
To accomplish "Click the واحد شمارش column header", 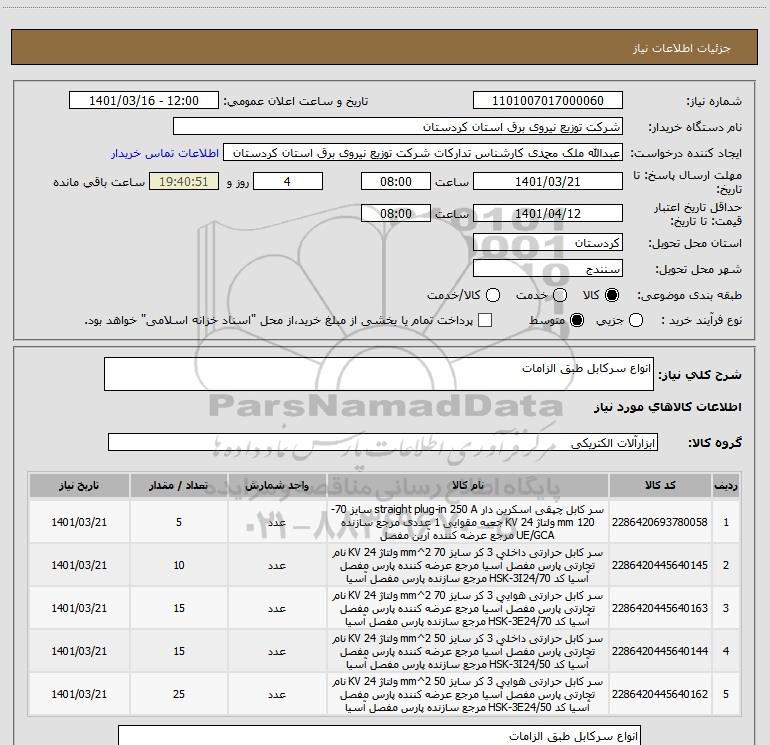I will pyautogui.click(x=277, y=486).
